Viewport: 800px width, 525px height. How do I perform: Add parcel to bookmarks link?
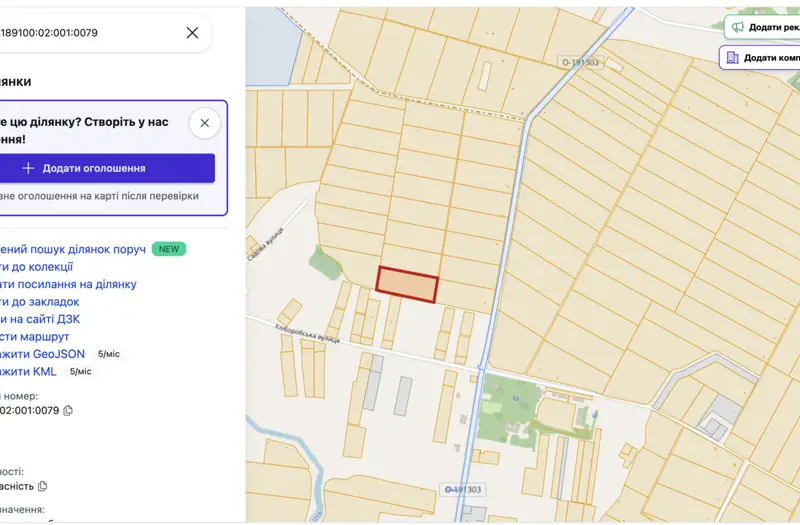[x=39, y=302]
